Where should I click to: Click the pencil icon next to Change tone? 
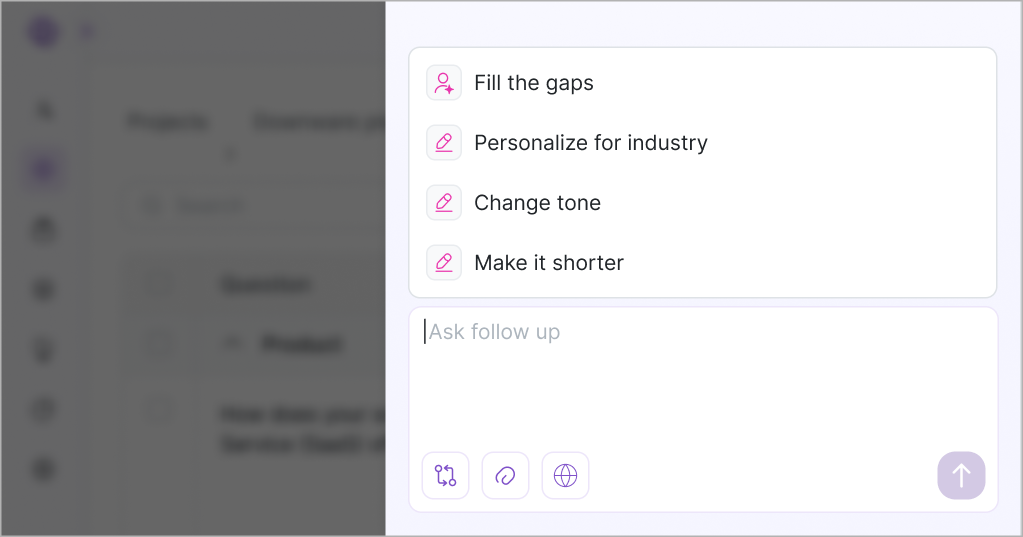click(444, 202)
